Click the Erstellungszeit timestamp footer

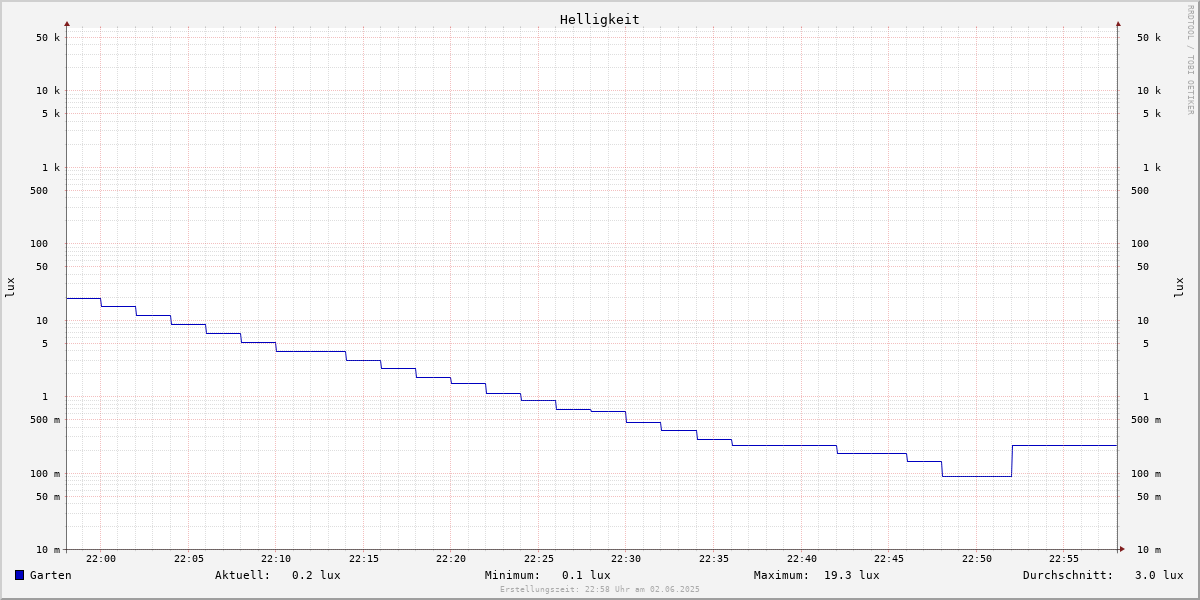pyautogui.click(x=600, y=590)
